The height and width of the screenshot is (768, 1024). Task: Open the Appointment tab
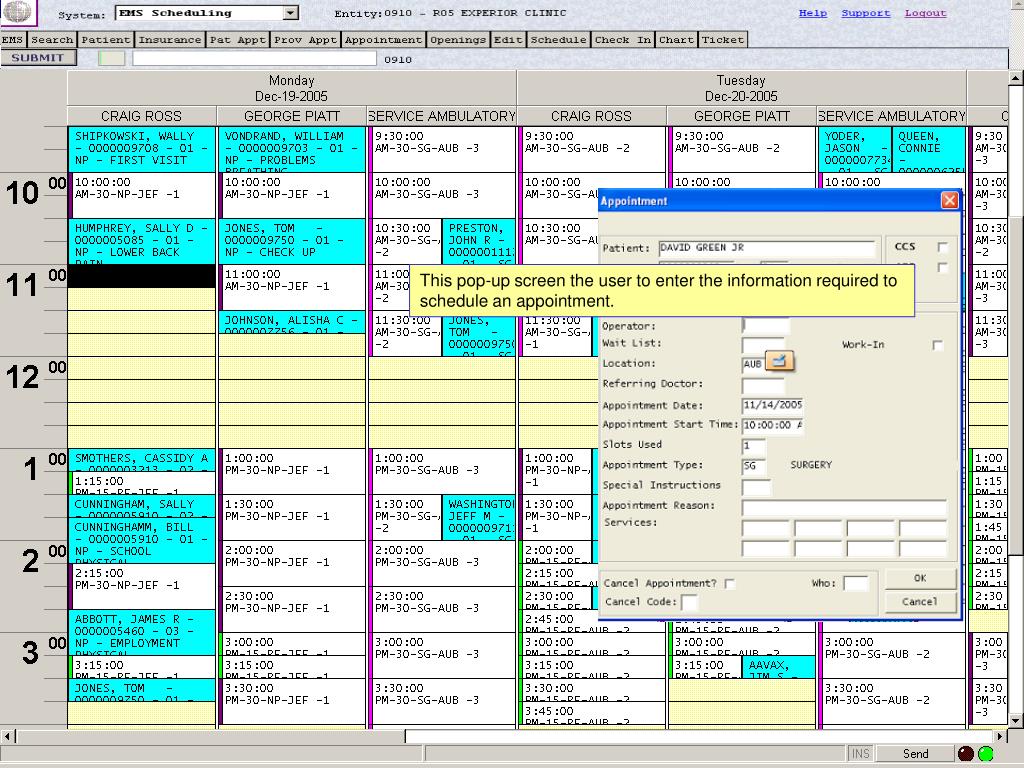383,40
